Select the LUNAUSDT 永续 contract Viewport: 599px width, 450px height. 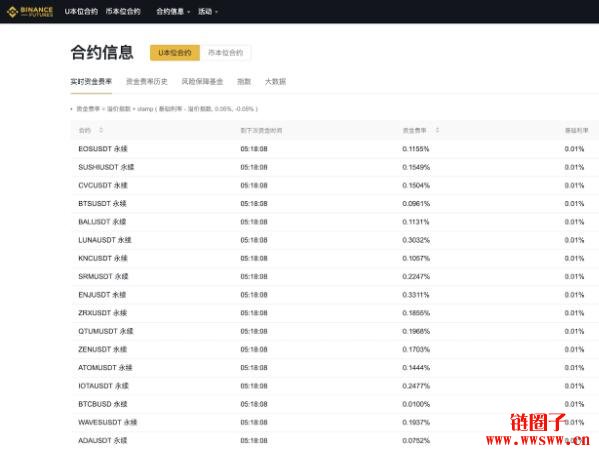(x=105, y=240)
